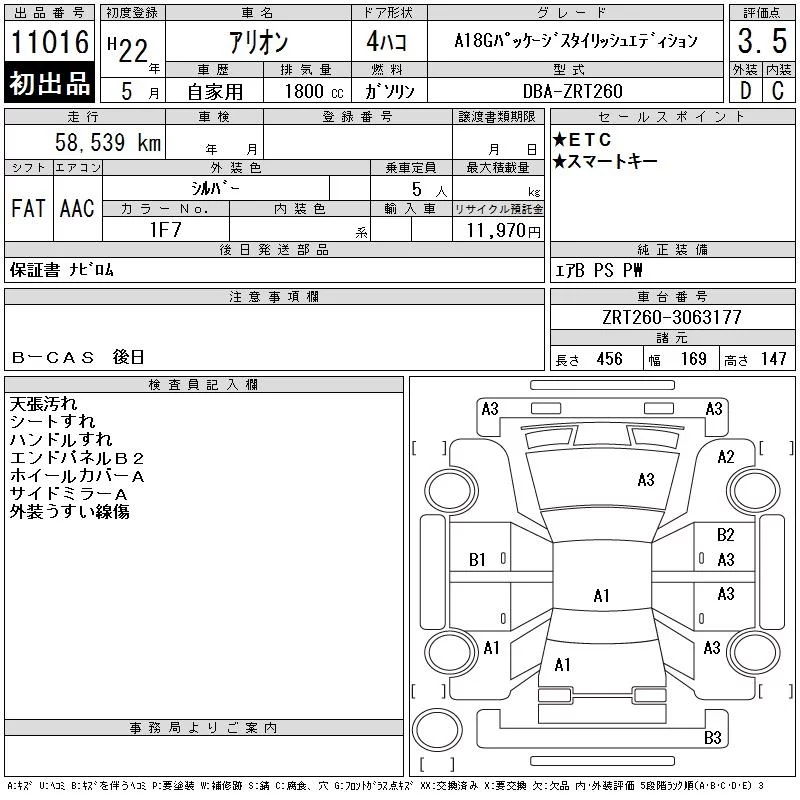Click the exterior grade D cell
The width and height of the screenshot is (800, 800).
pyautogui.click(x=745, y=90)
